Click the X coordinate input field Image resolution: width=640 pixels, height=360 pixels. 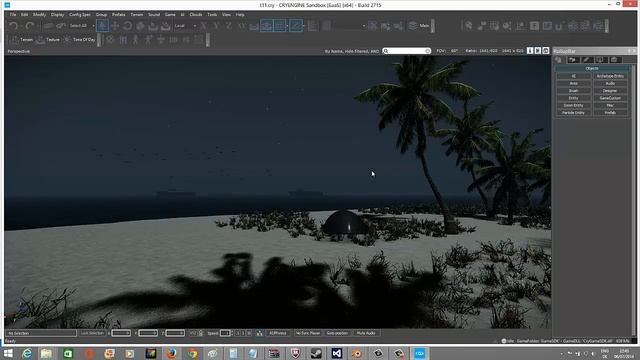[x=121, y=333]
